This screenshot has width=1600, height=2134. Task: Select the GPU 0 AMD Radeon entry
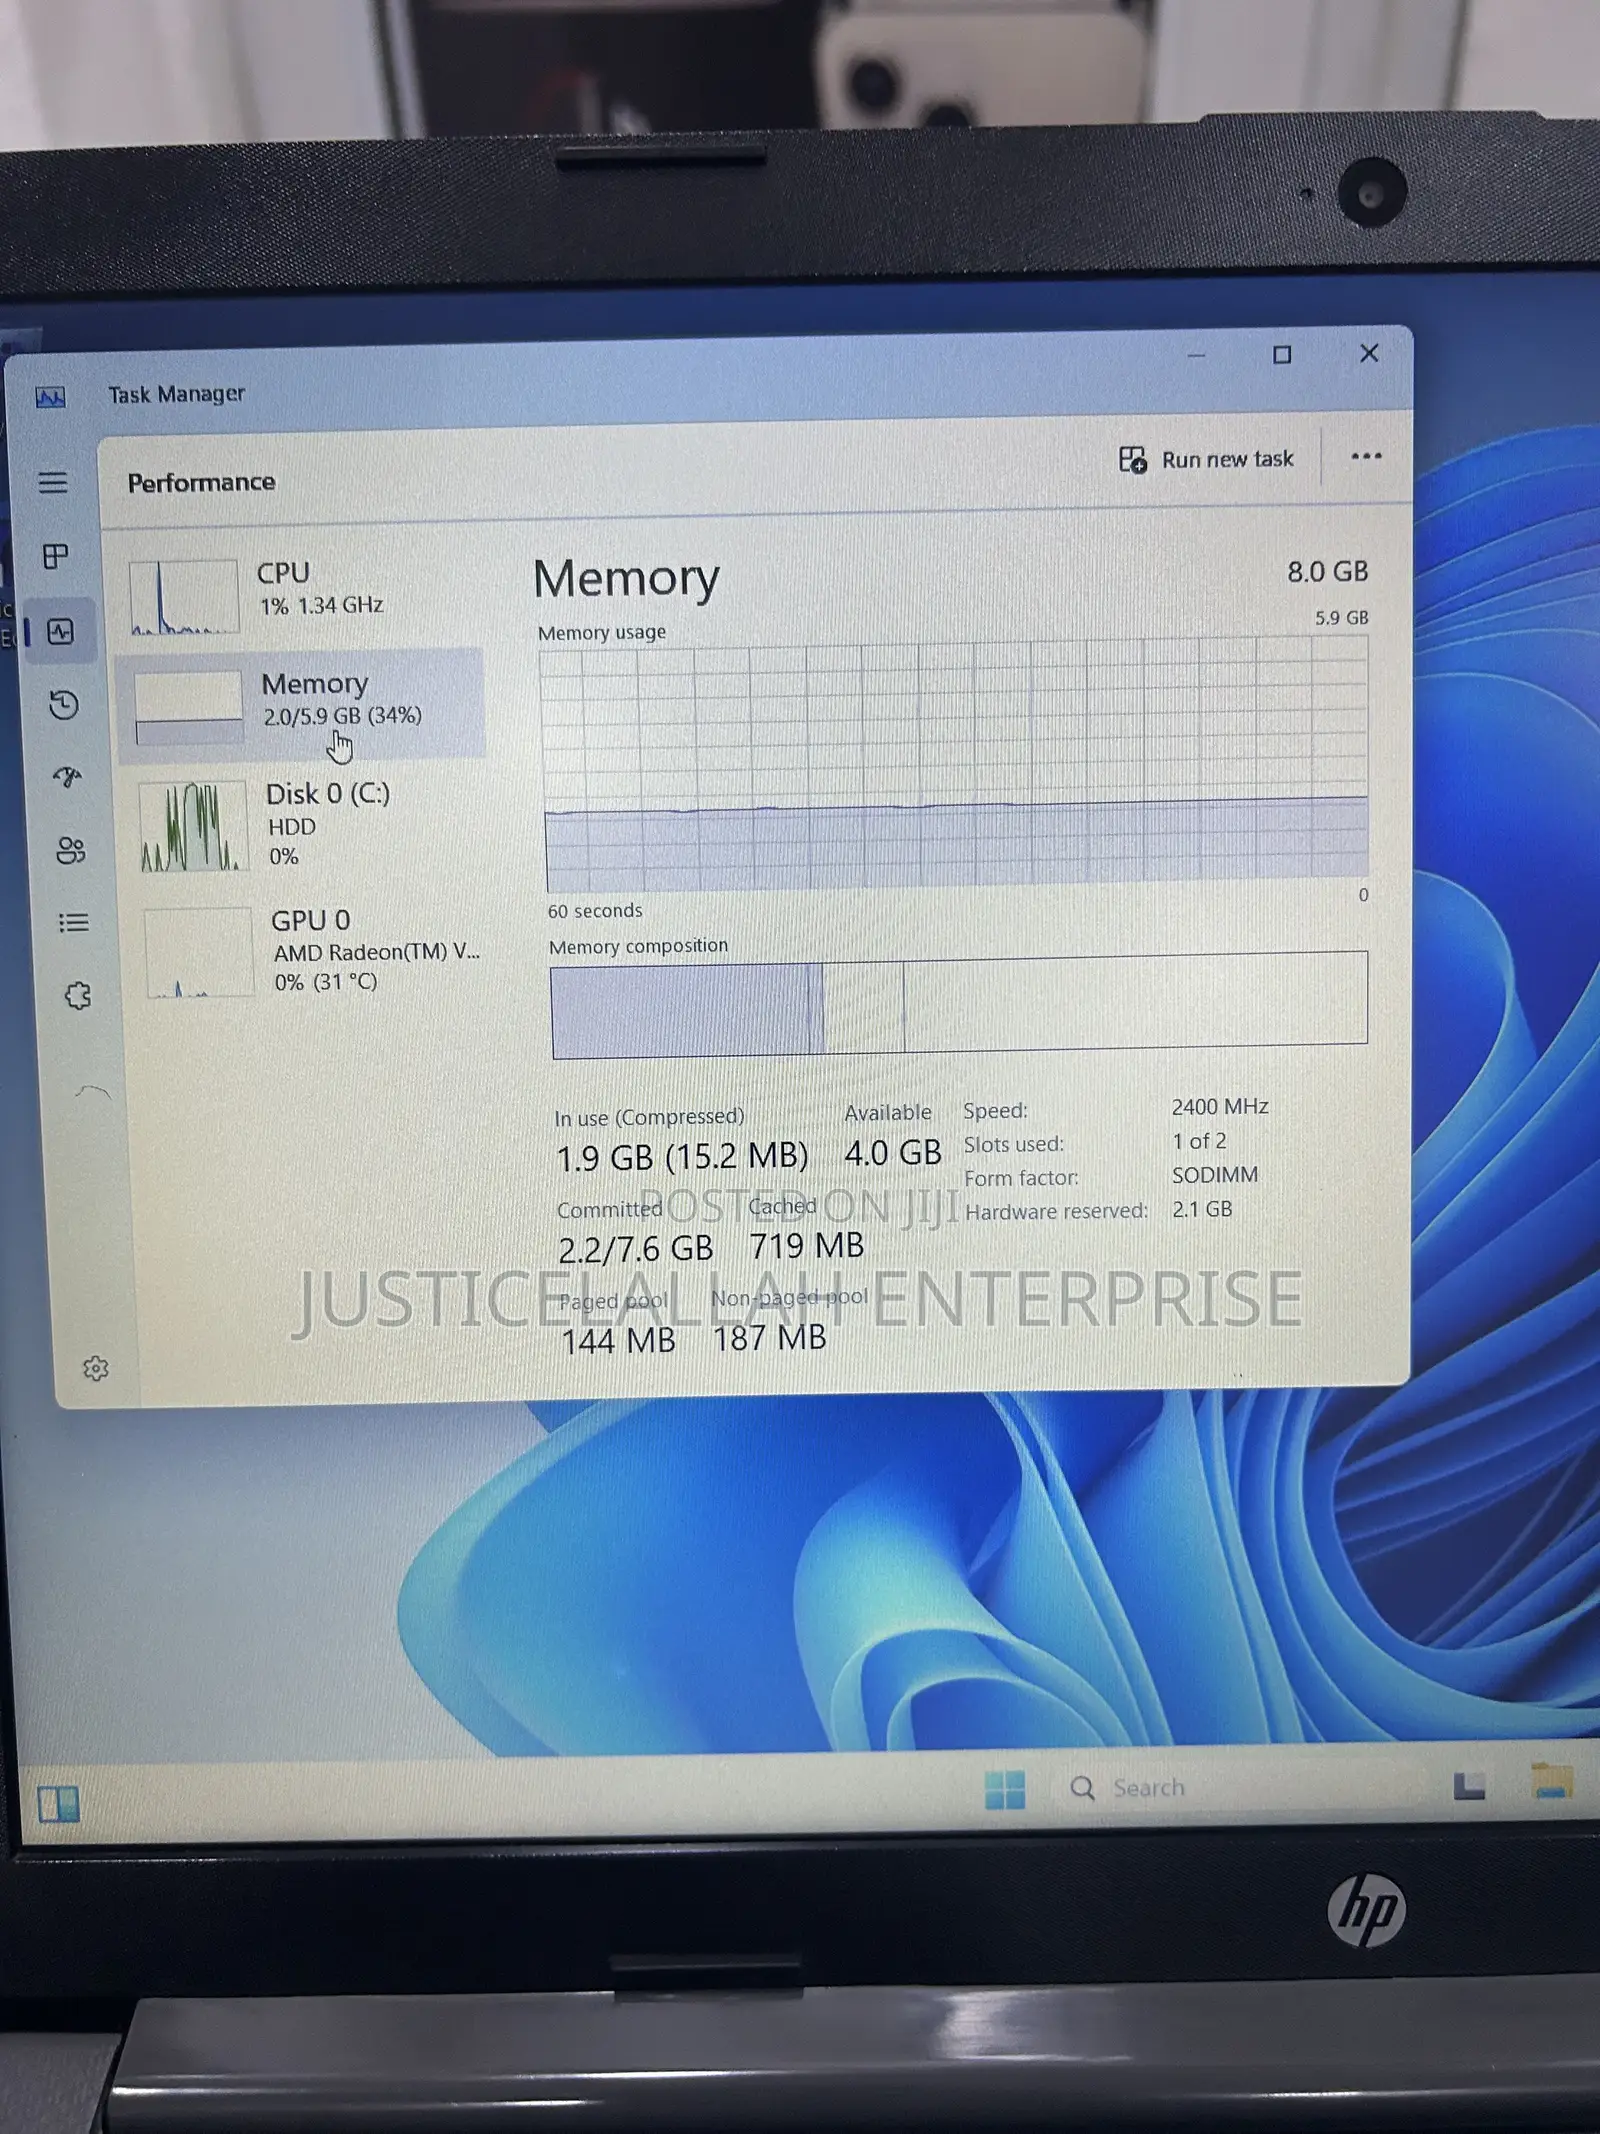[310, 950]
